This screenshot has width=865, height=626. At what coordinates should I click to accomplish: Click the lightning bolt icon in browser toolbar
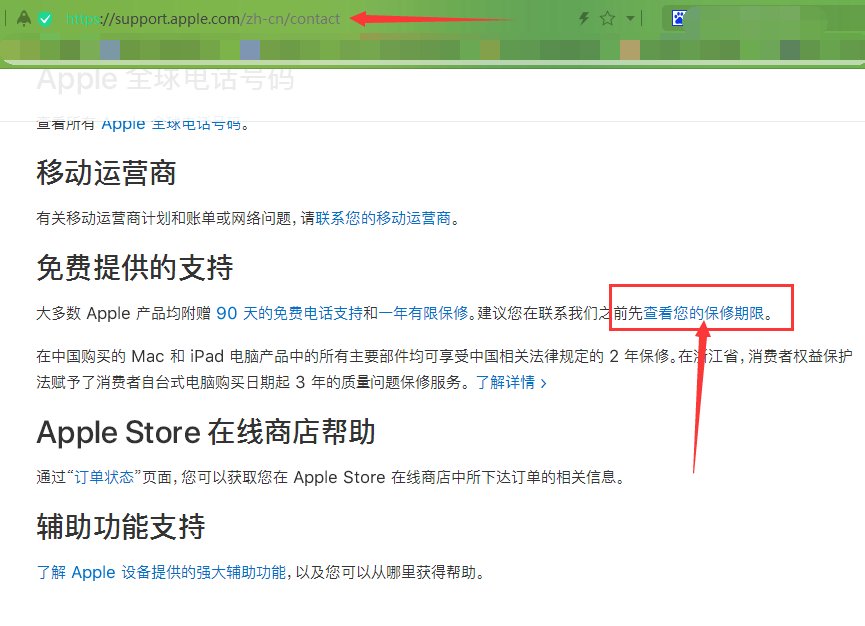coord(584,17)
